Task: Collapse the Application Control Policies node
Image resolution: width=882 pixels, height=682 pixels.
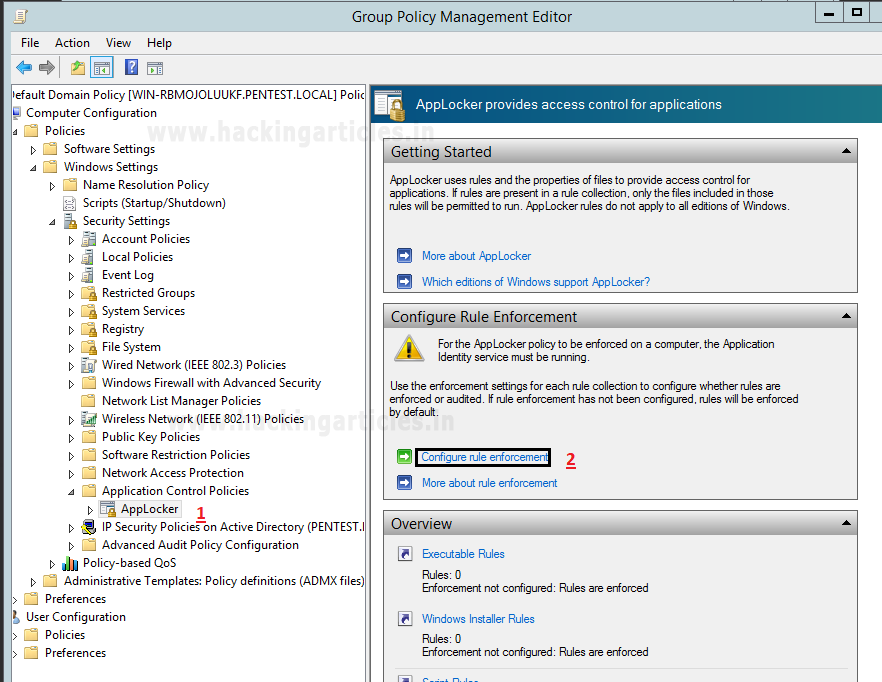Action: coord(71,492)
